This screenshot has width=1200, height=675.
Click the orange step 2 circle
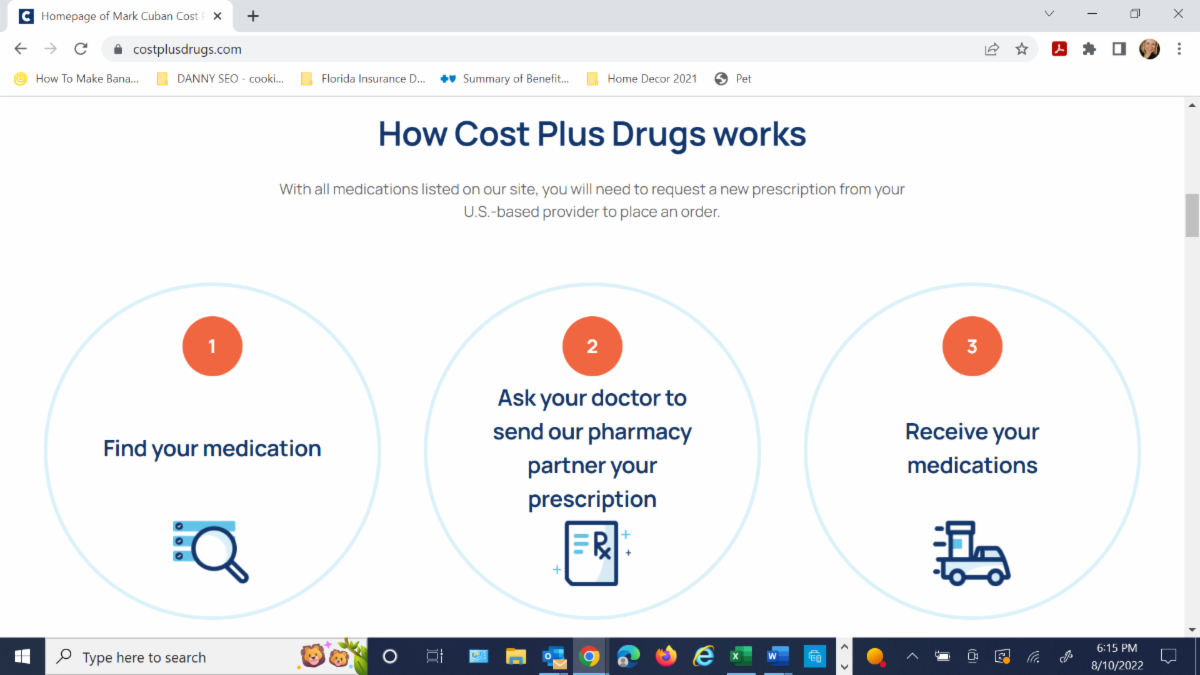tap(592, 346)
